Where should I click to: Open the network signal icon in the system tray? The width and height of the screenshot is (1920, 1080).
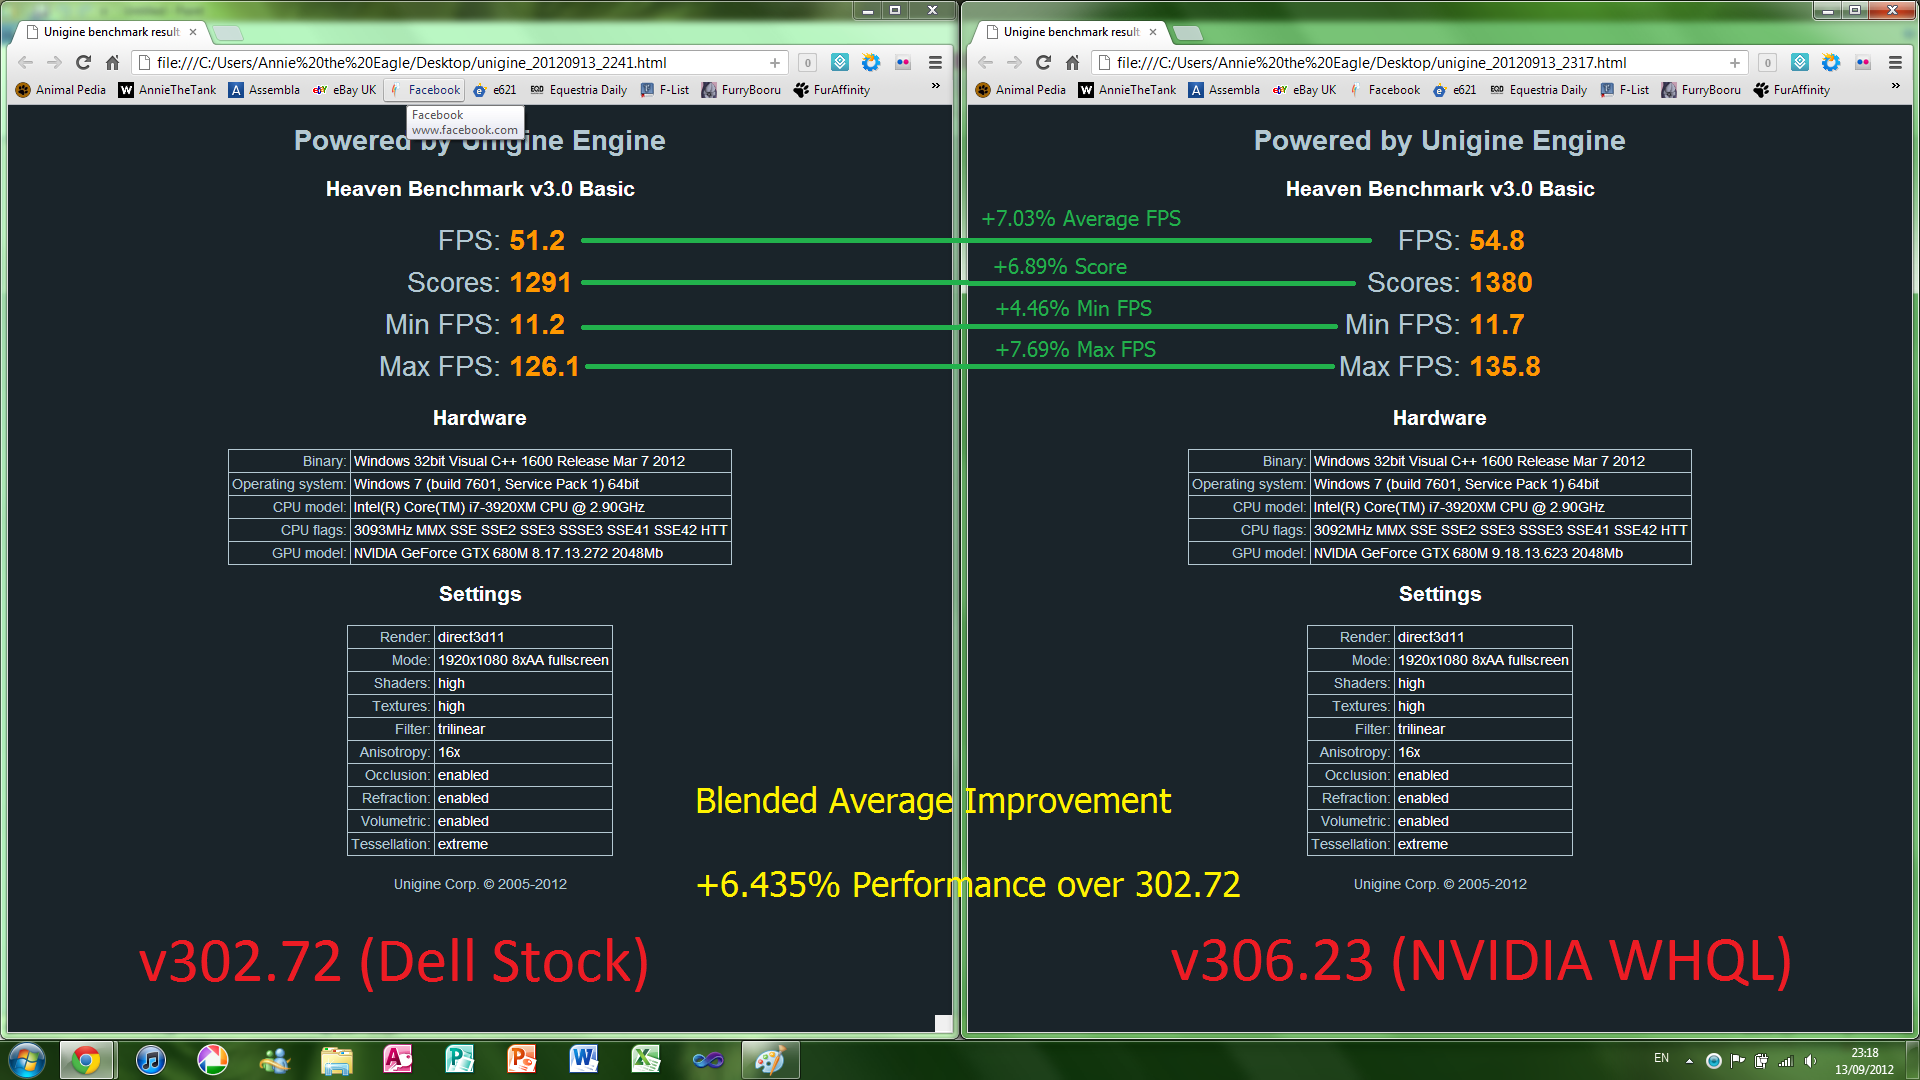pyautogui.click(x=1786, y=1061)
